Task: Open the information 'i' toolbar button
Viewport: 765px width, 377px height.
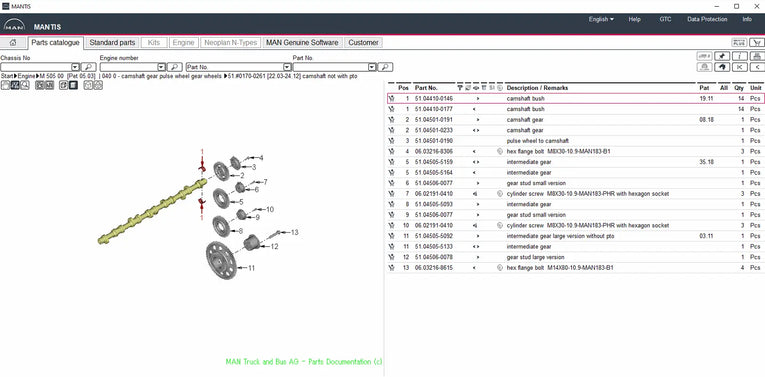Action: (740, 56)
